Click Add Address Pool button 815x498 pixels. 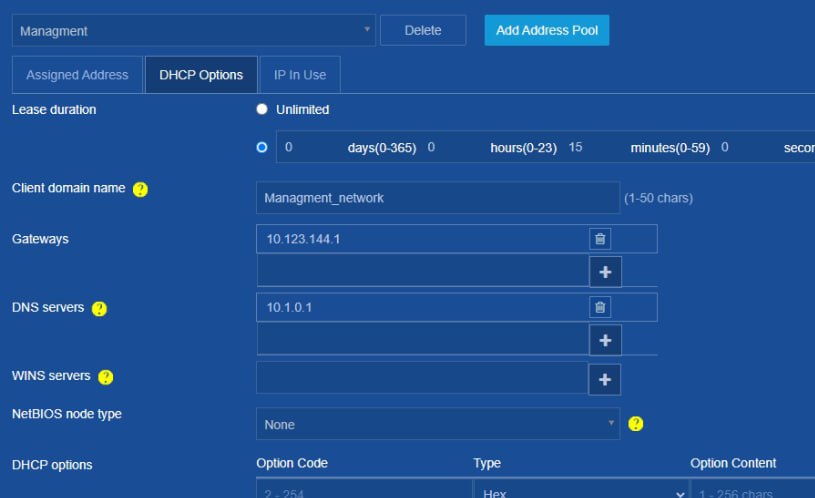[x=547, y=30]
